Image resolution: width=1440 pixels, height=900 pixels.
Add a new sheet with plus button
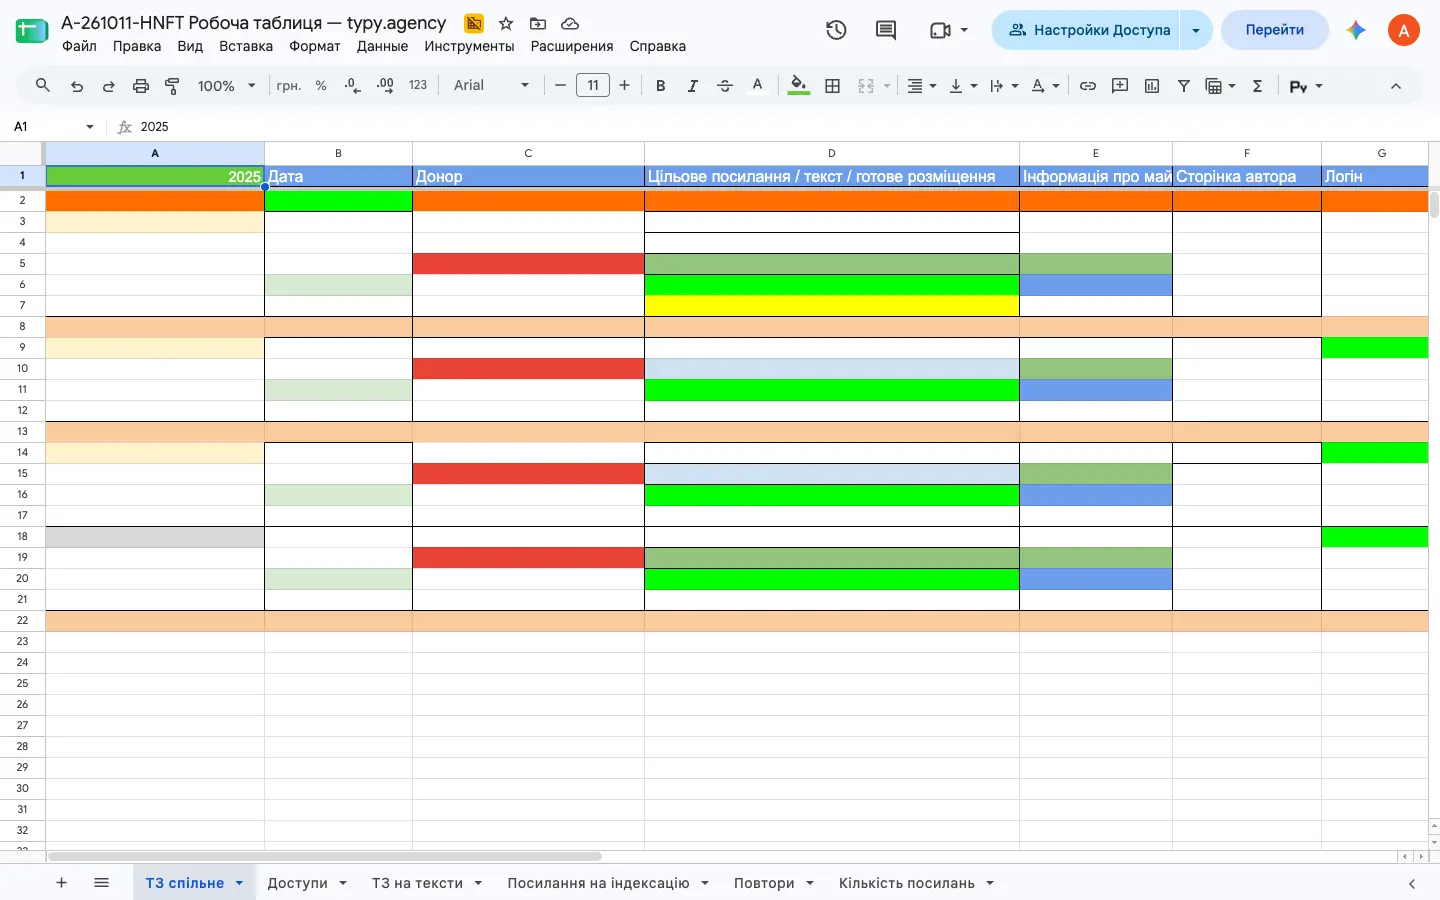62,883
